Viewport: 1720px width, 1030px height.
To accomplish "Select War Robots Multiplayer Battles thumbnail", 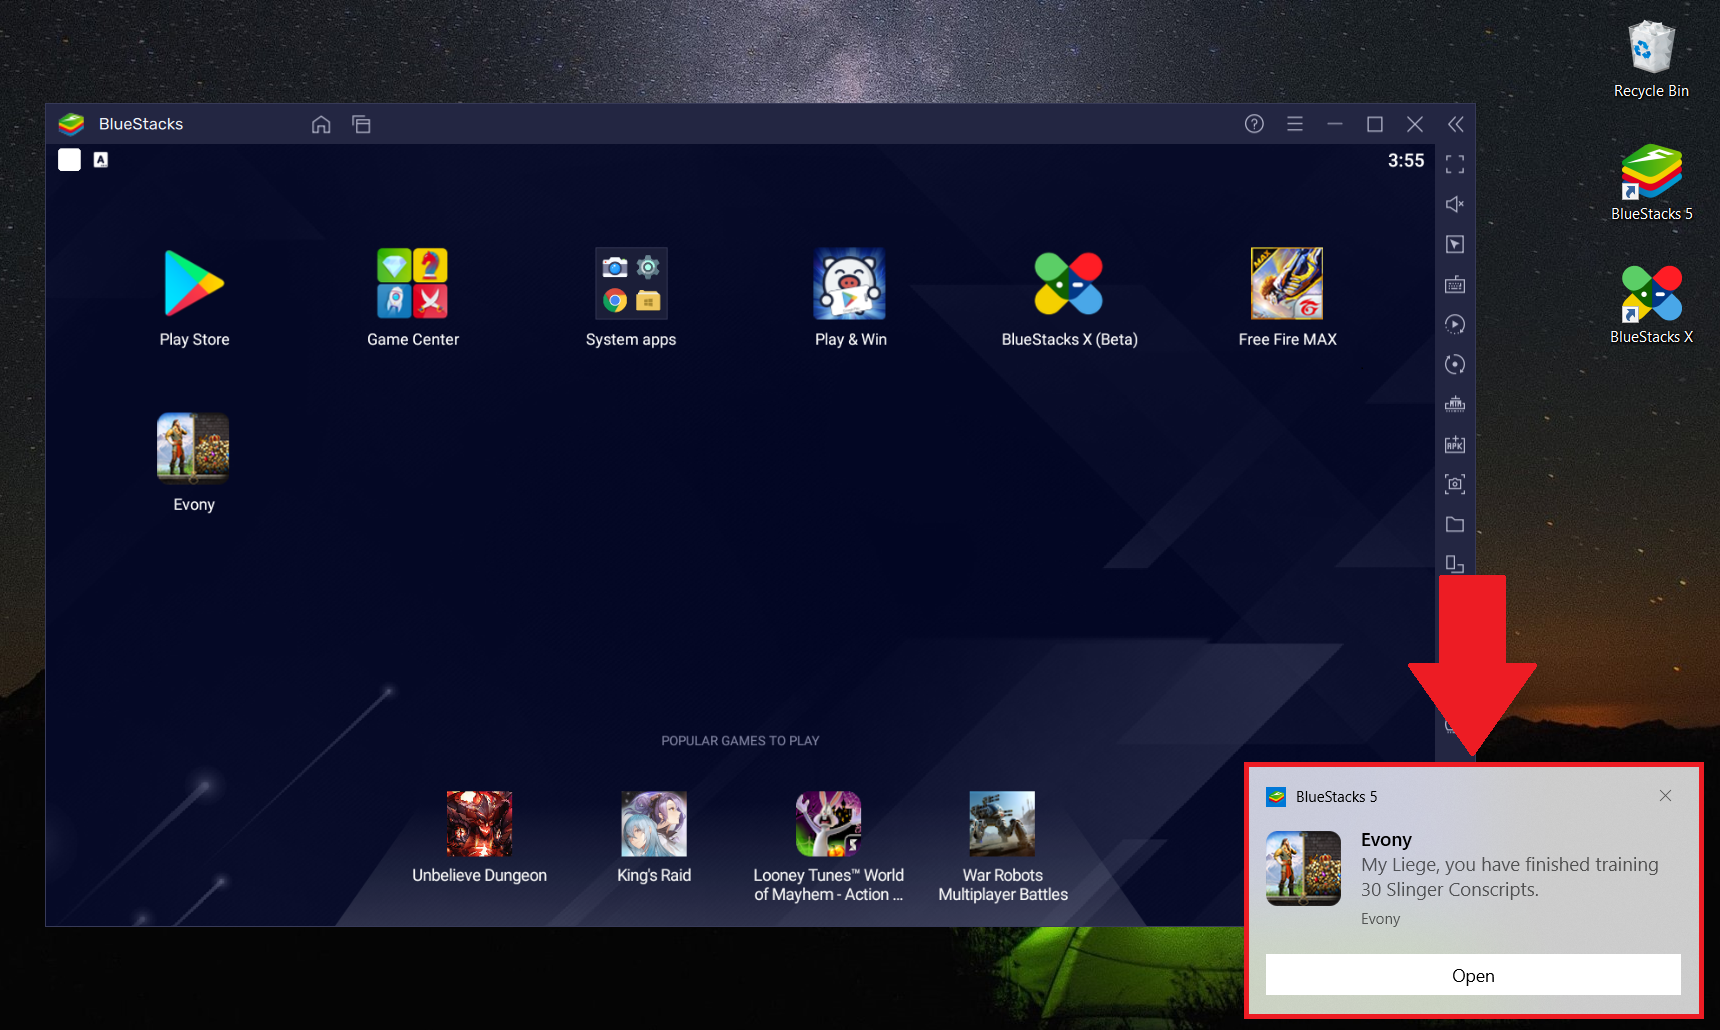I will pos(1002,825).
